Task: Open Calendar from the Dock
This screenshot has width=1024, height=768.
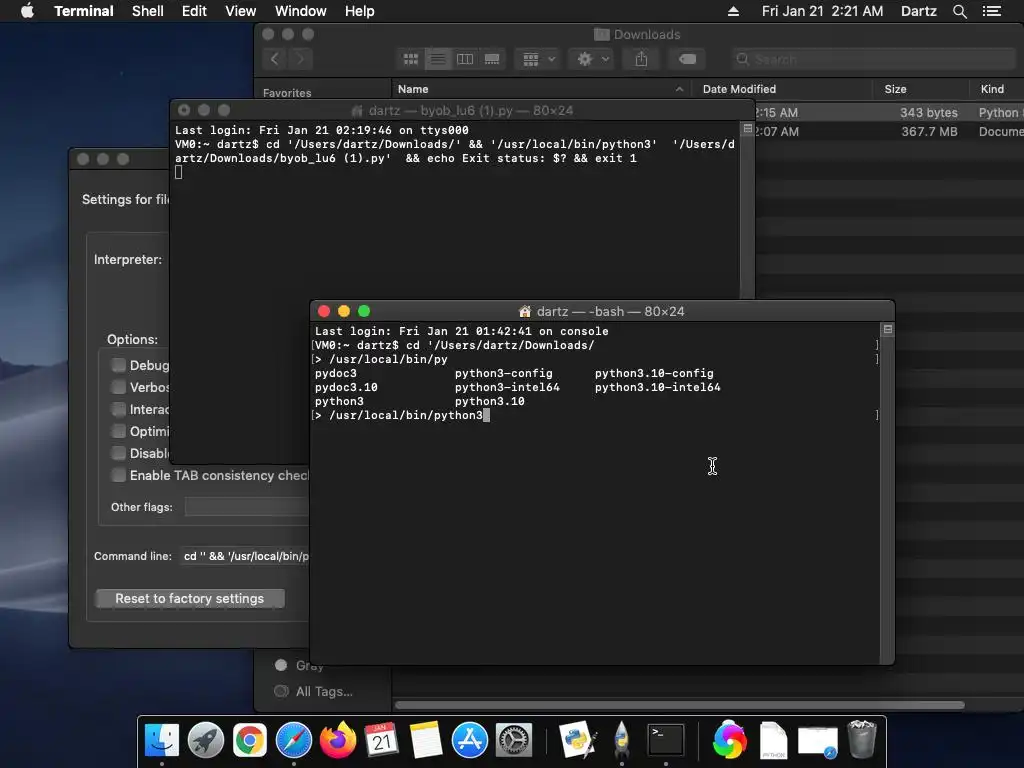Action: pyautogui.click(x=381, y=741)
